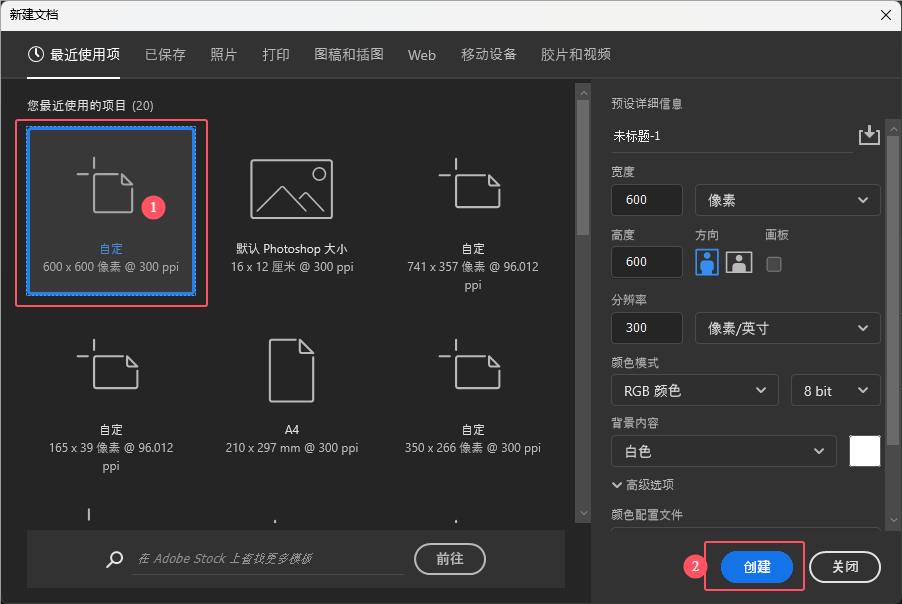Enable the 画板 checkbox
This screenshot has height=604, width=902.
click(x=774, y=264)
